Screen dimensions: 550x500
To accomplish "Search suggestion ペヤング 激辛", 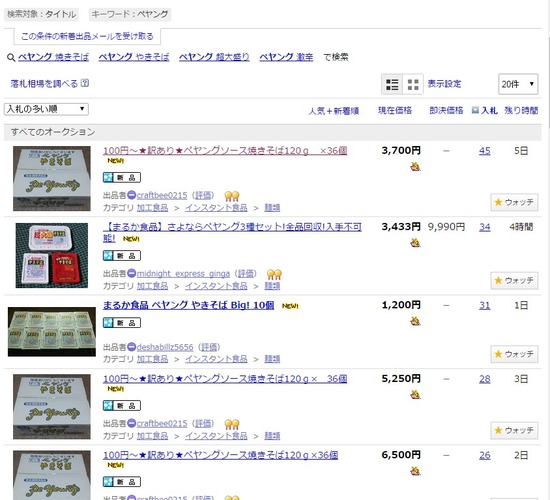I will pos(286,57).
